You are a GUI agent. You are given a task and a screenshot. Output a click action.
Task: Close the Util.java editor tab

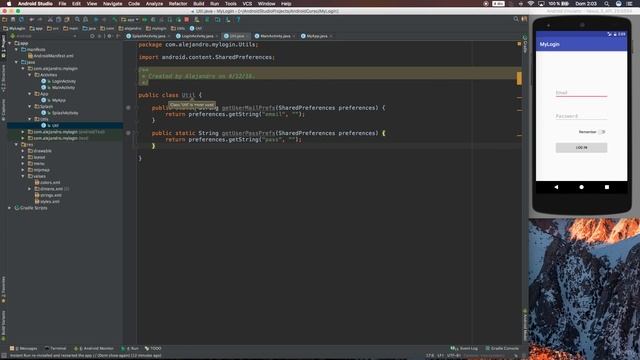247,36
